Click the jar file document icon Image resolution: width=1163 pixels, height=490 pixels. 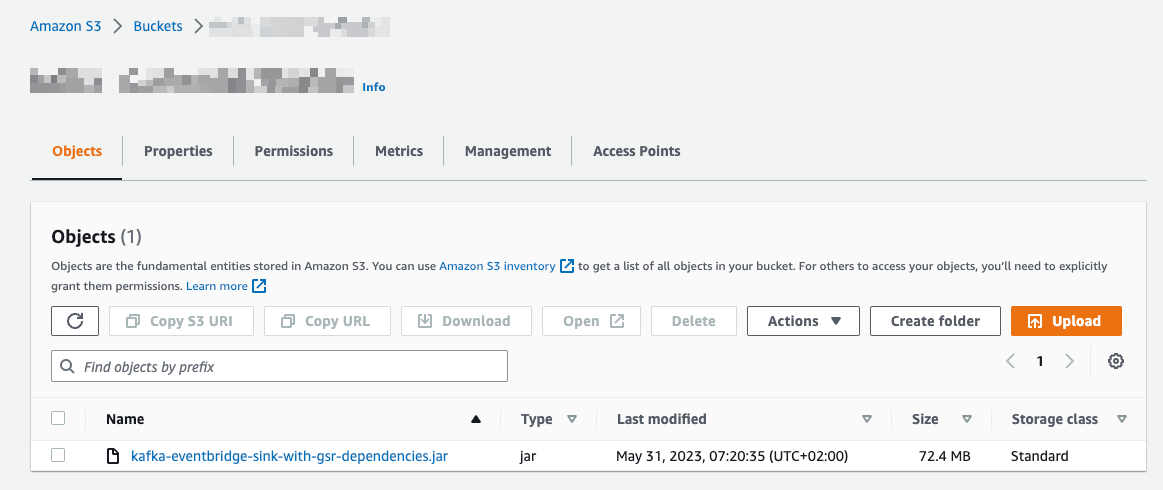click(x=113, y=456)
